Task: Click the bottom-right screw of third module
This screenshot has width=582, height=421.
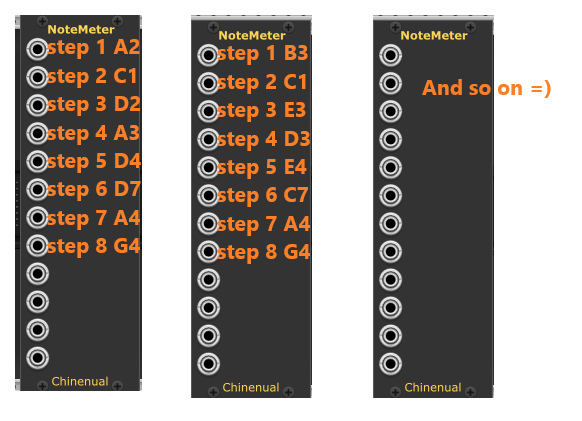Action: 471,392
